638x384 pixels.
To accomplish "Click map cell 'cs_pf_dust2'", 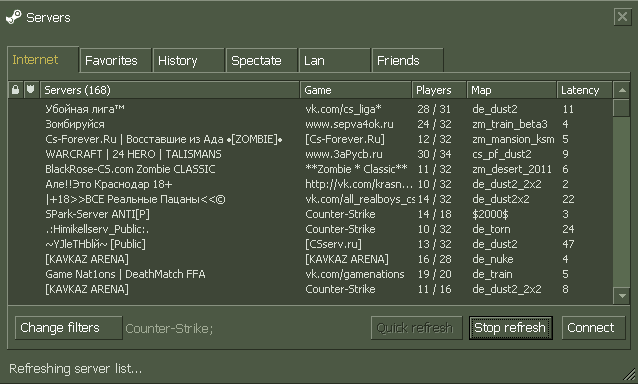I will click(x=502, y=155).
